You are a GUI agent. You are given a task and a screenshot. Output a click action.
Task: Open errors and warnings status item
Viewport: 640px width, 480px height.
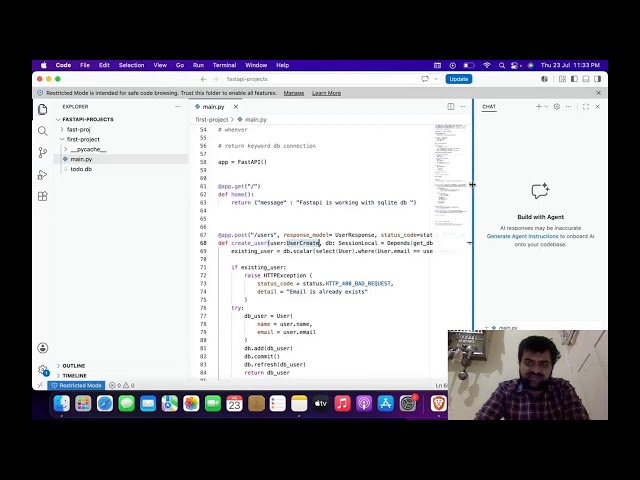[122, 385]
